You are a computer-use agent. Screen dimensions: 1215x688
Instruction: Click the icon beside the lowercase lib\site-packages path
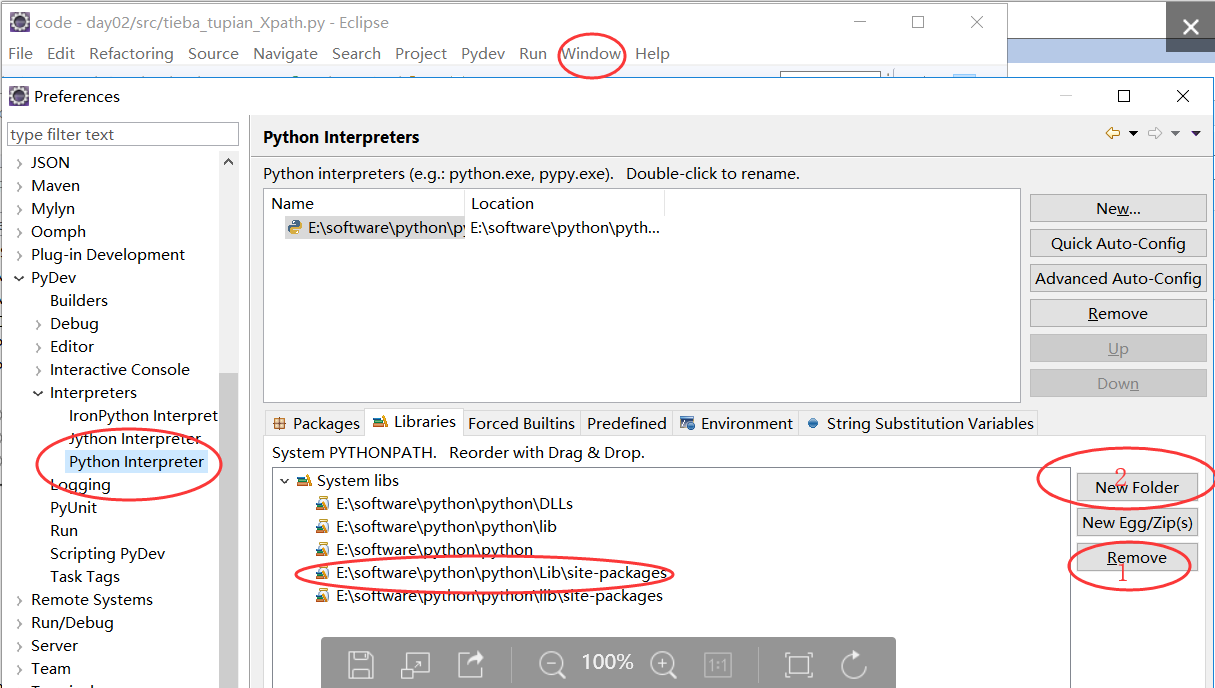(x=323, y=596)
